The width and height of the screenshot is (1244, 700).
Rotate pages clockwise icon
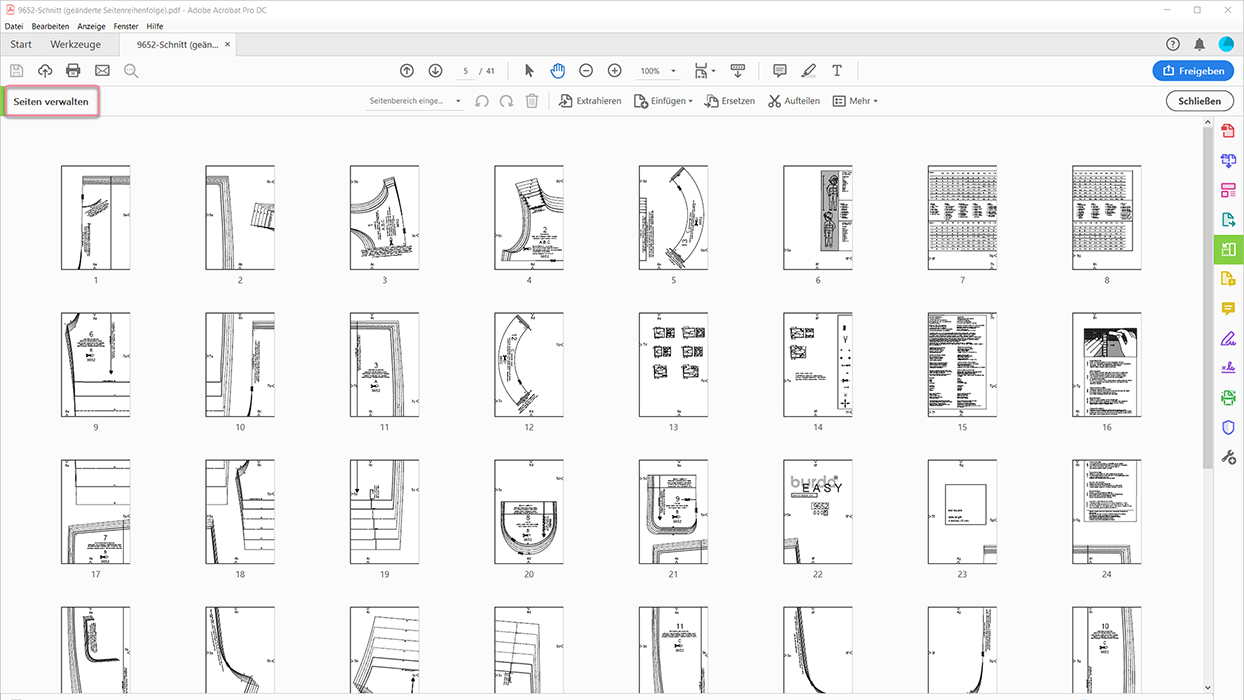click(507, 101)
